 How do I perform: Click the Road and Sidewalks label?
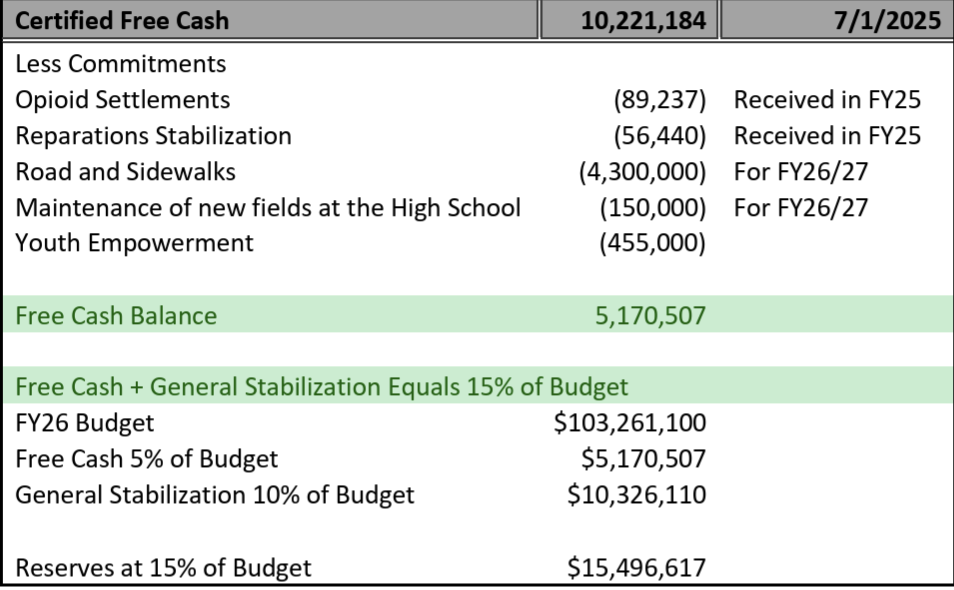point(126,171)
